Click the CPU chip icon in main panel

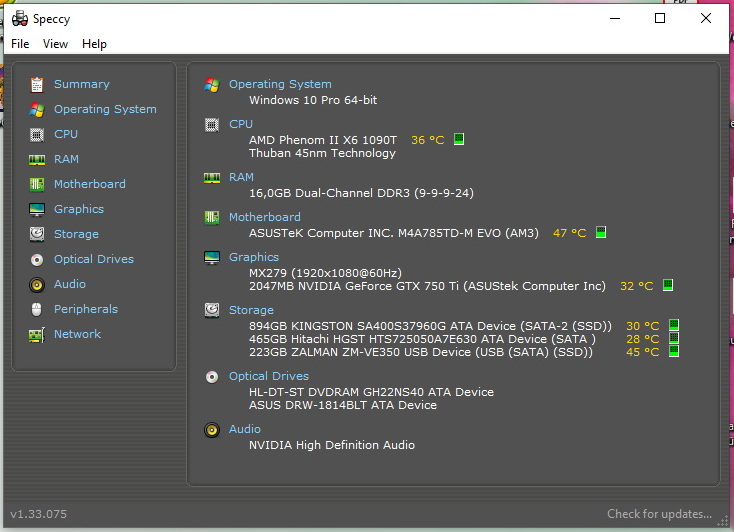click(x=212, y=125)
